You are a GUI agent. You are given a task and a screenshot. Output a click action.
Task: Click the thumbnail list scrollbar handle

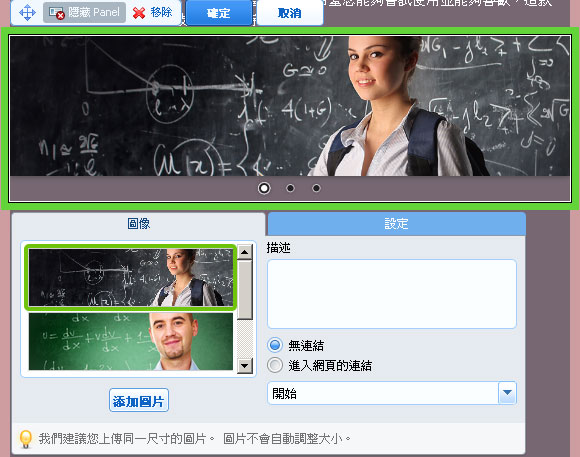coord(245,290)
